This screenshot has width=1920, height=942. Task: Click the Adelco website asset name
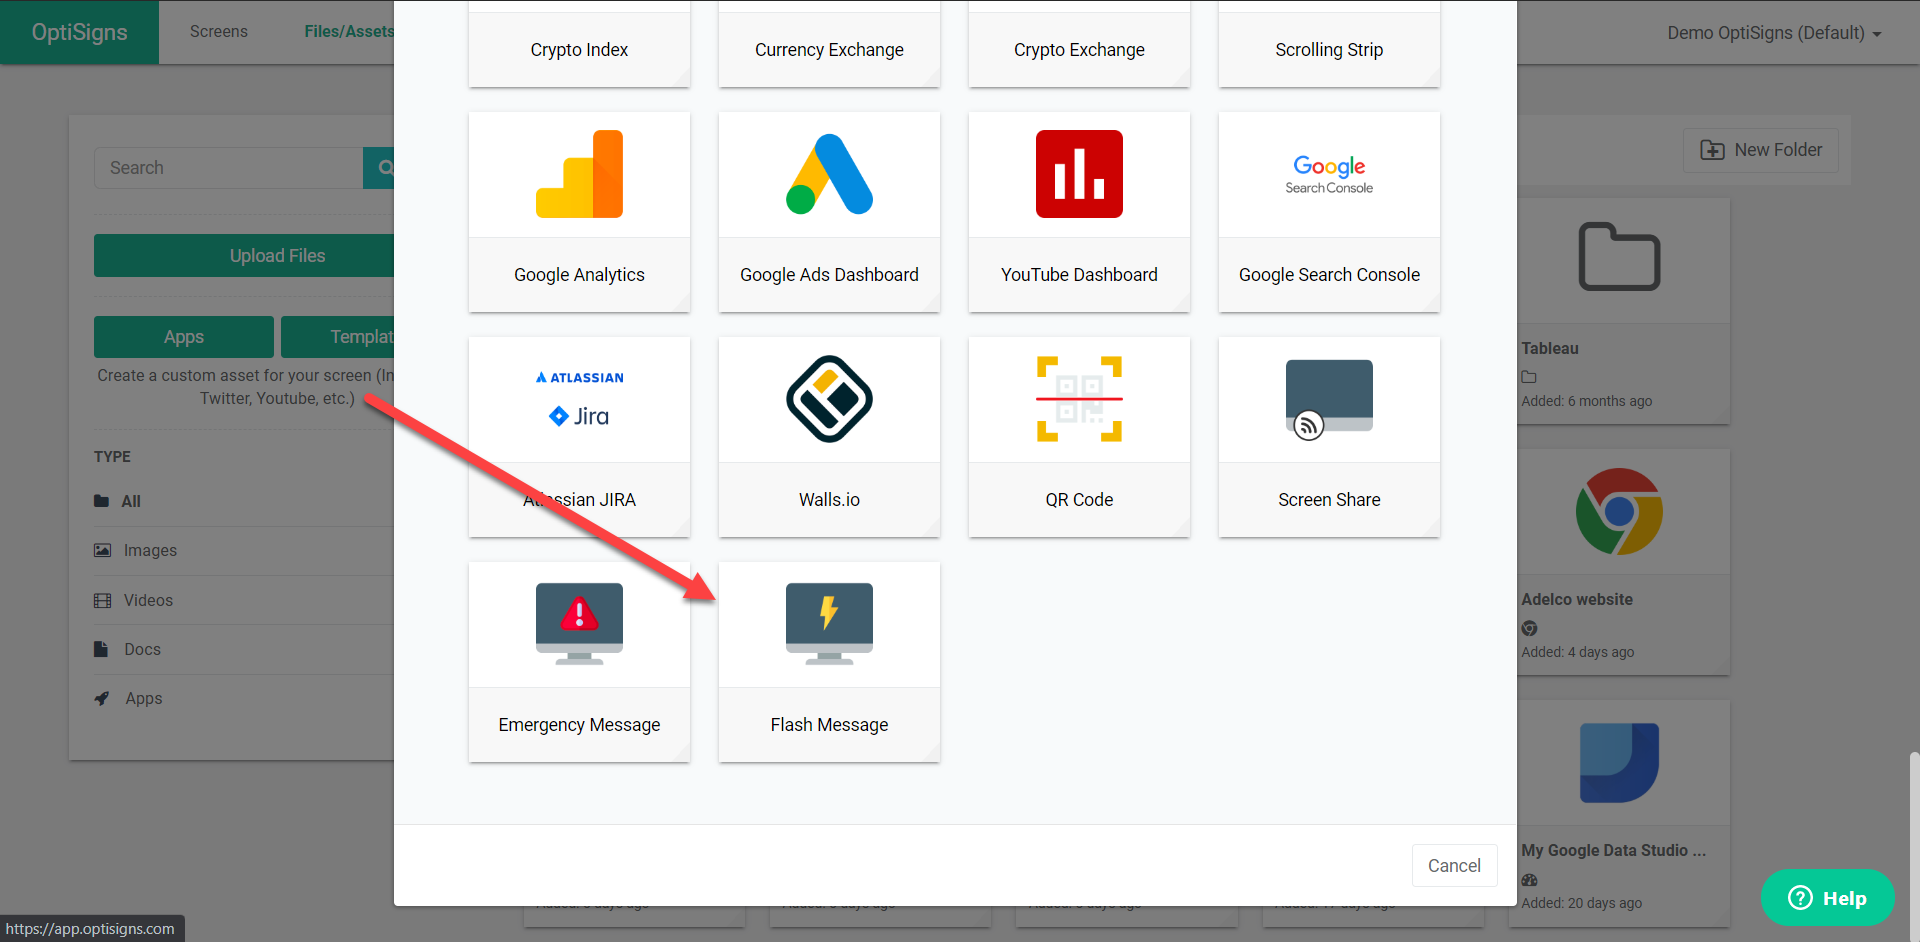click(x=1577, y=599)
